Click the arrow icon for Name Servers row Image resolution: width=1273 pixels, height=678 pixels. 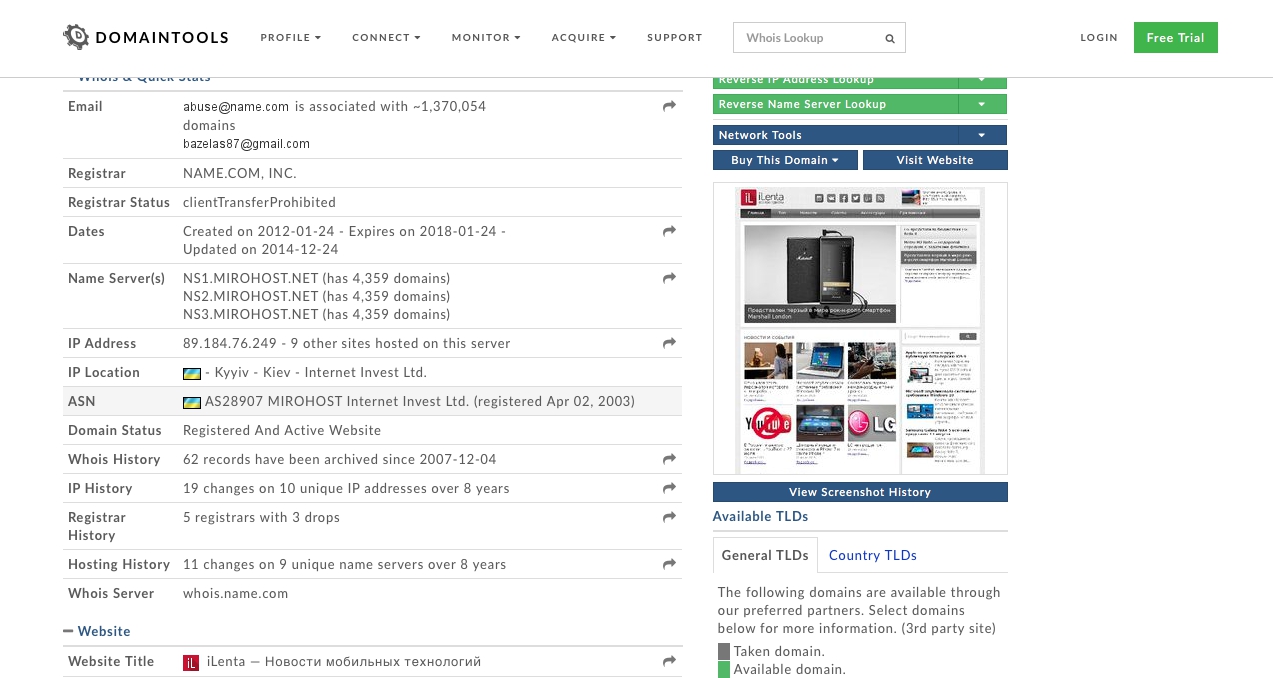tap(669, 278)
